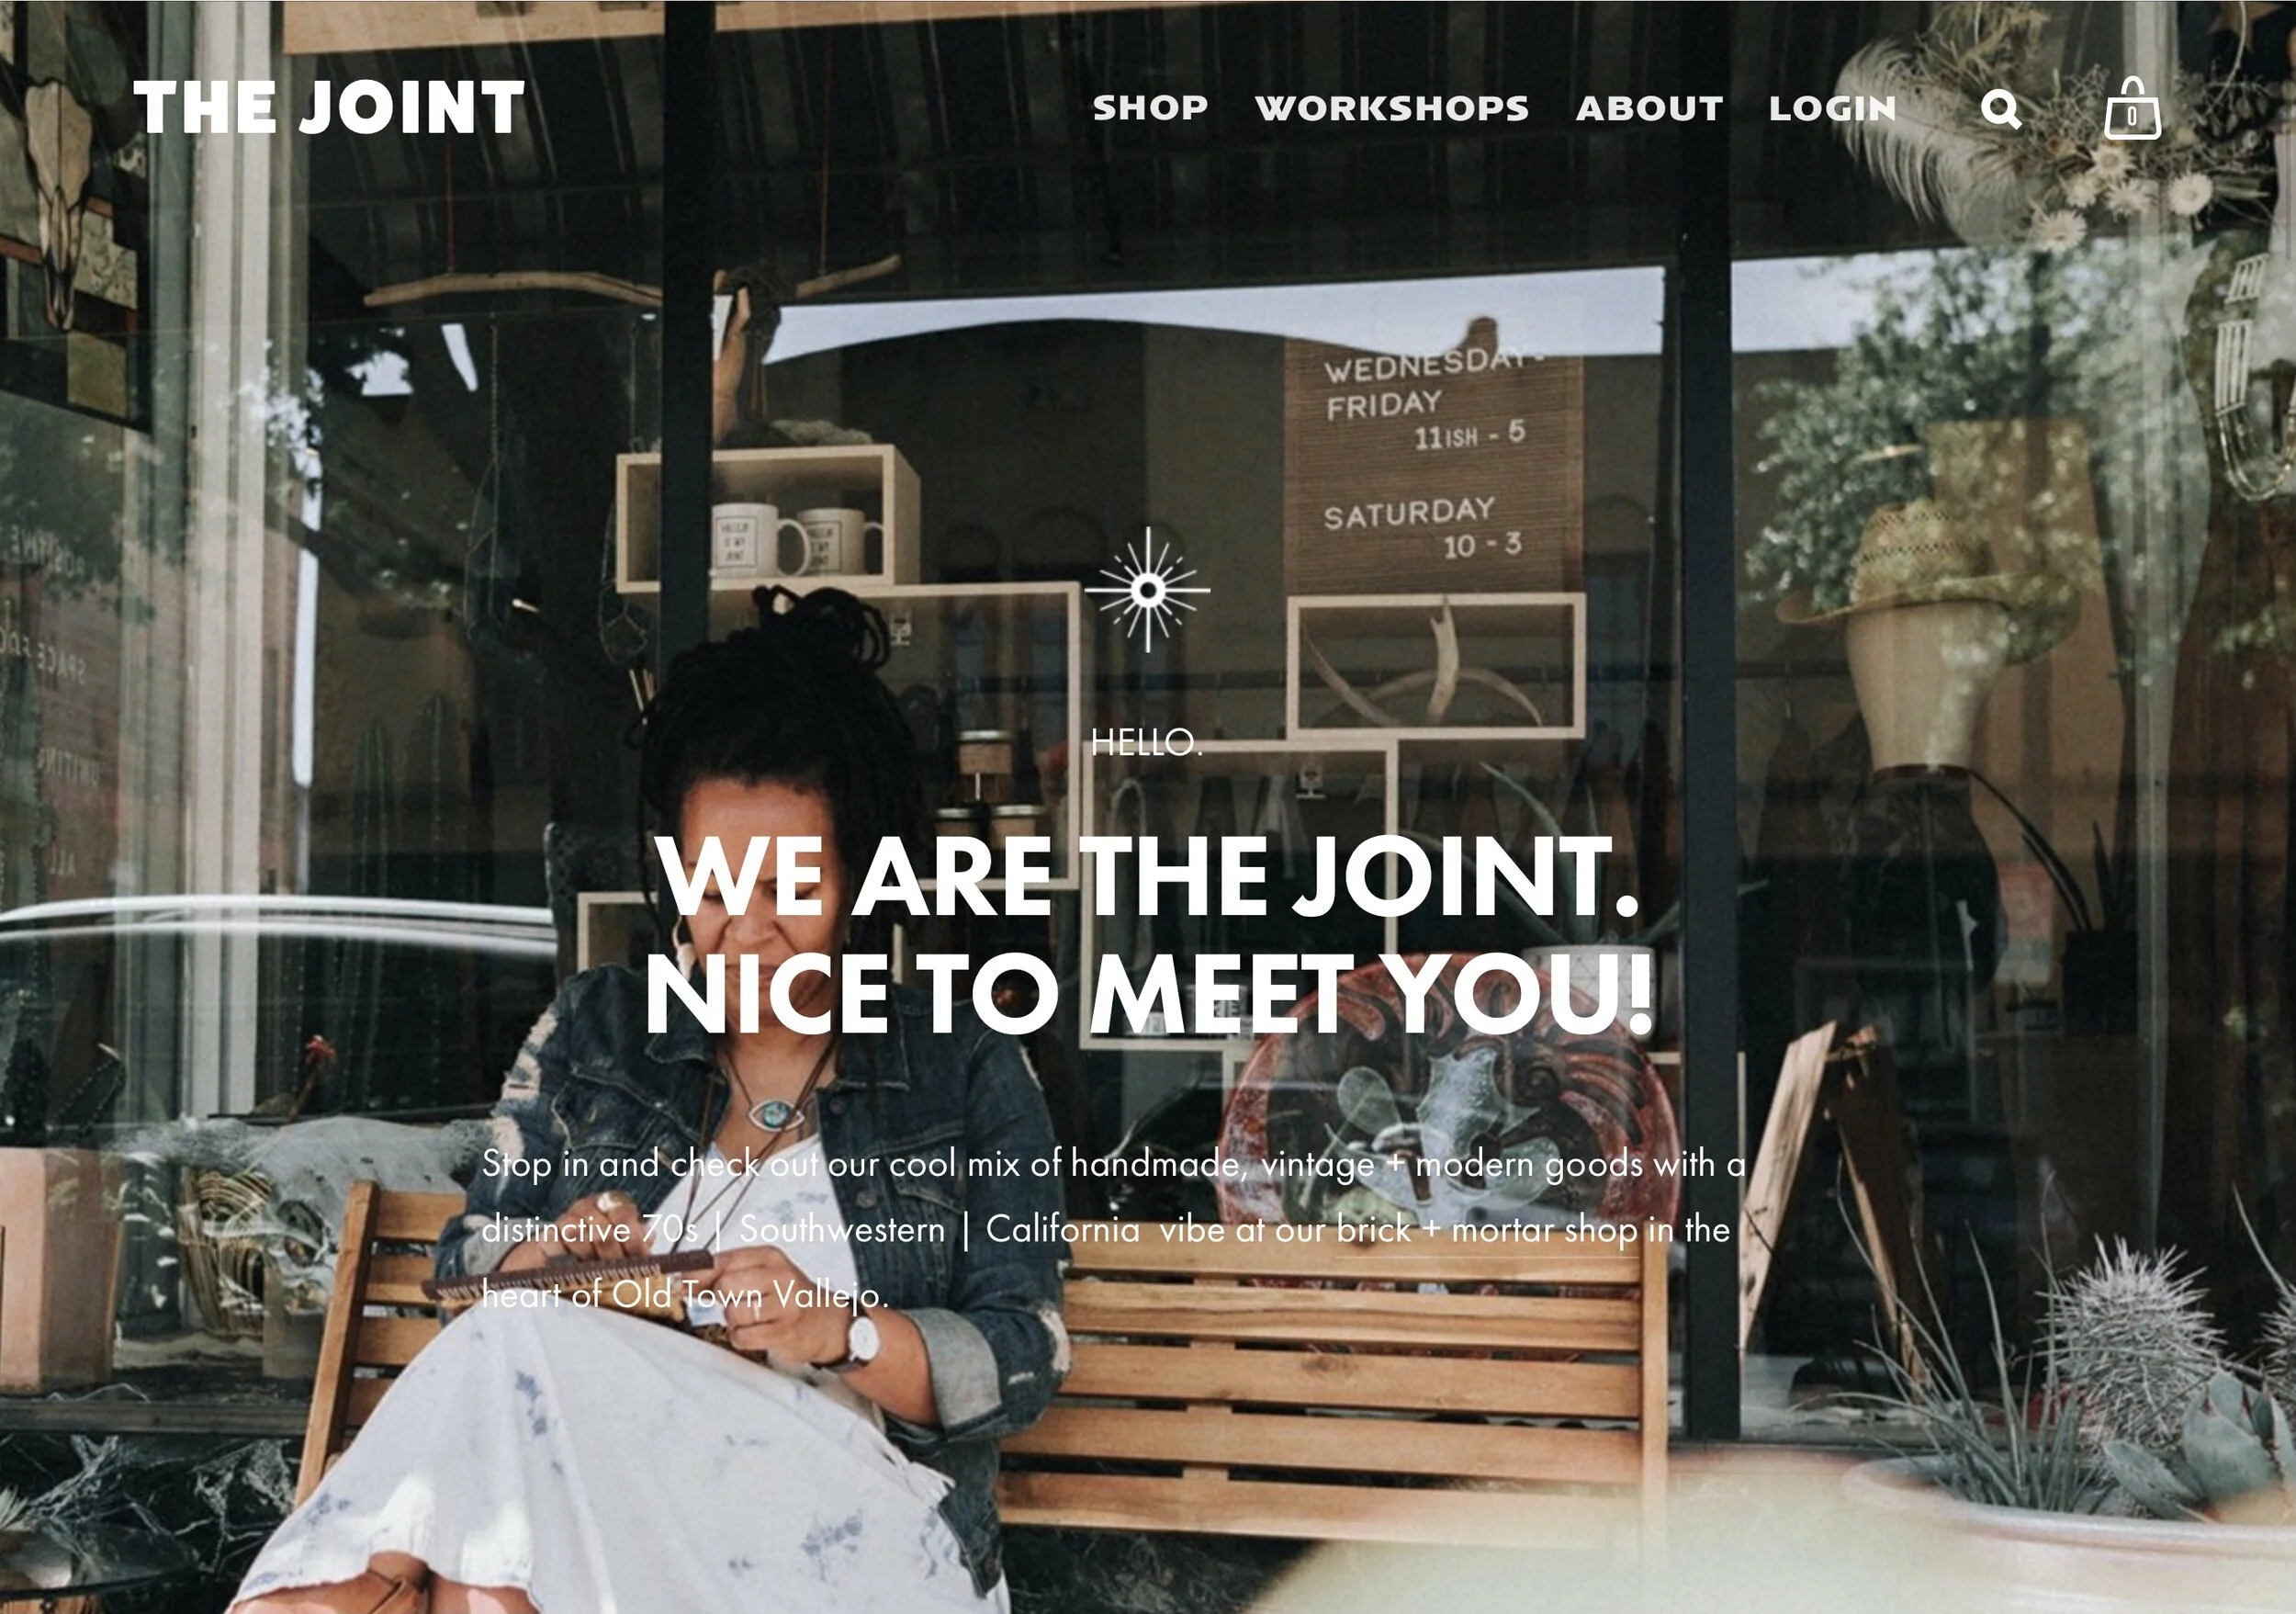2296x1614 pixels.
Task: Go home via THE JOINT logo
Action: tap(329, 107)
